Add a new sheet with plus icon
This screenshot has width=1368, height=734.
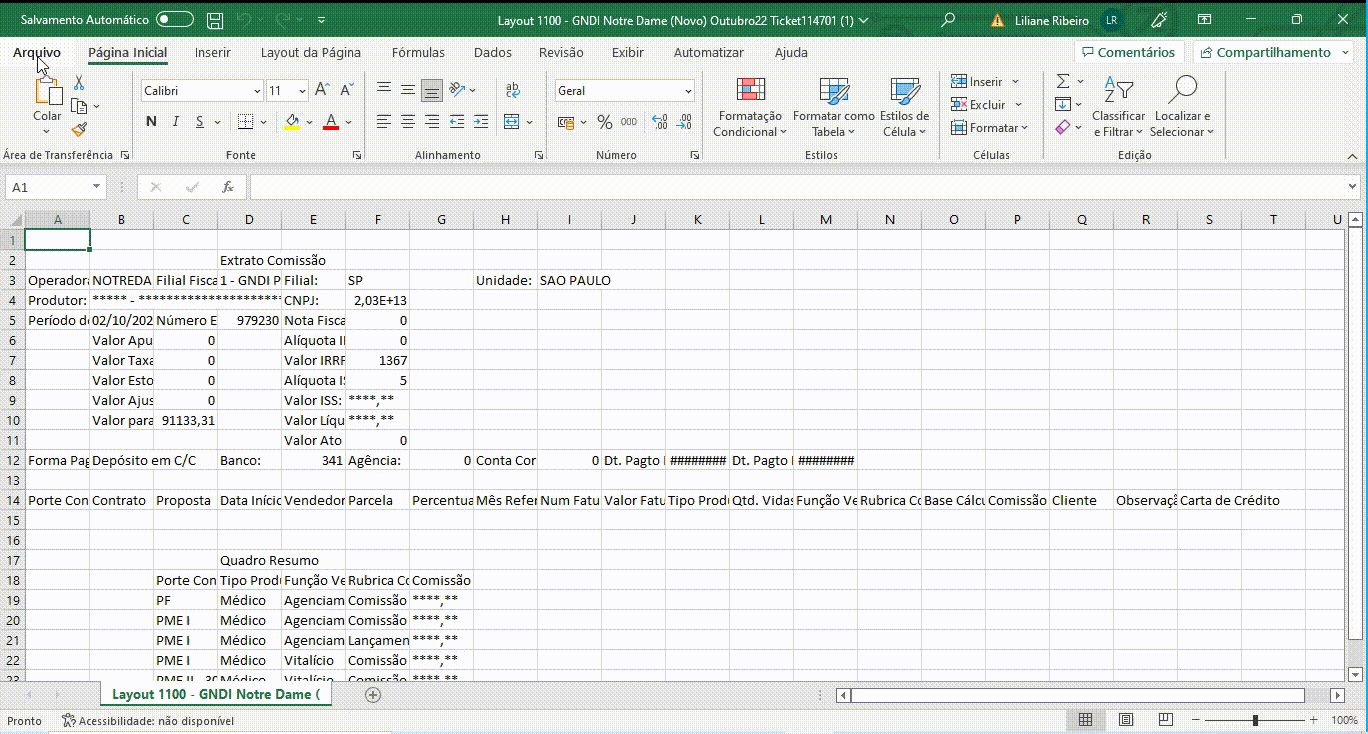click(373, 694)
